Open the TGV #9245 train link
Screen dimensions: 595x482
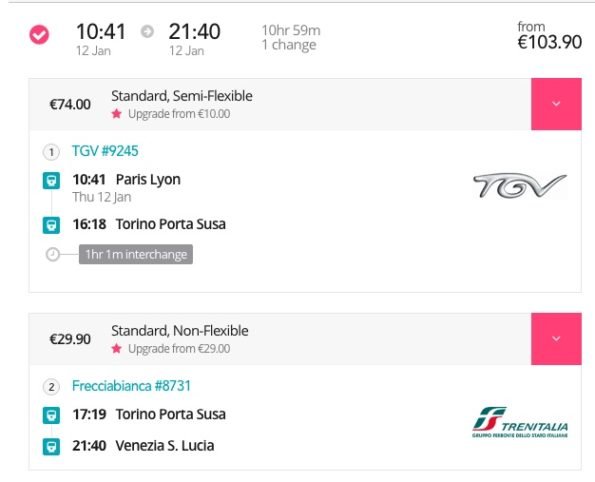click(x=105, y=151)
